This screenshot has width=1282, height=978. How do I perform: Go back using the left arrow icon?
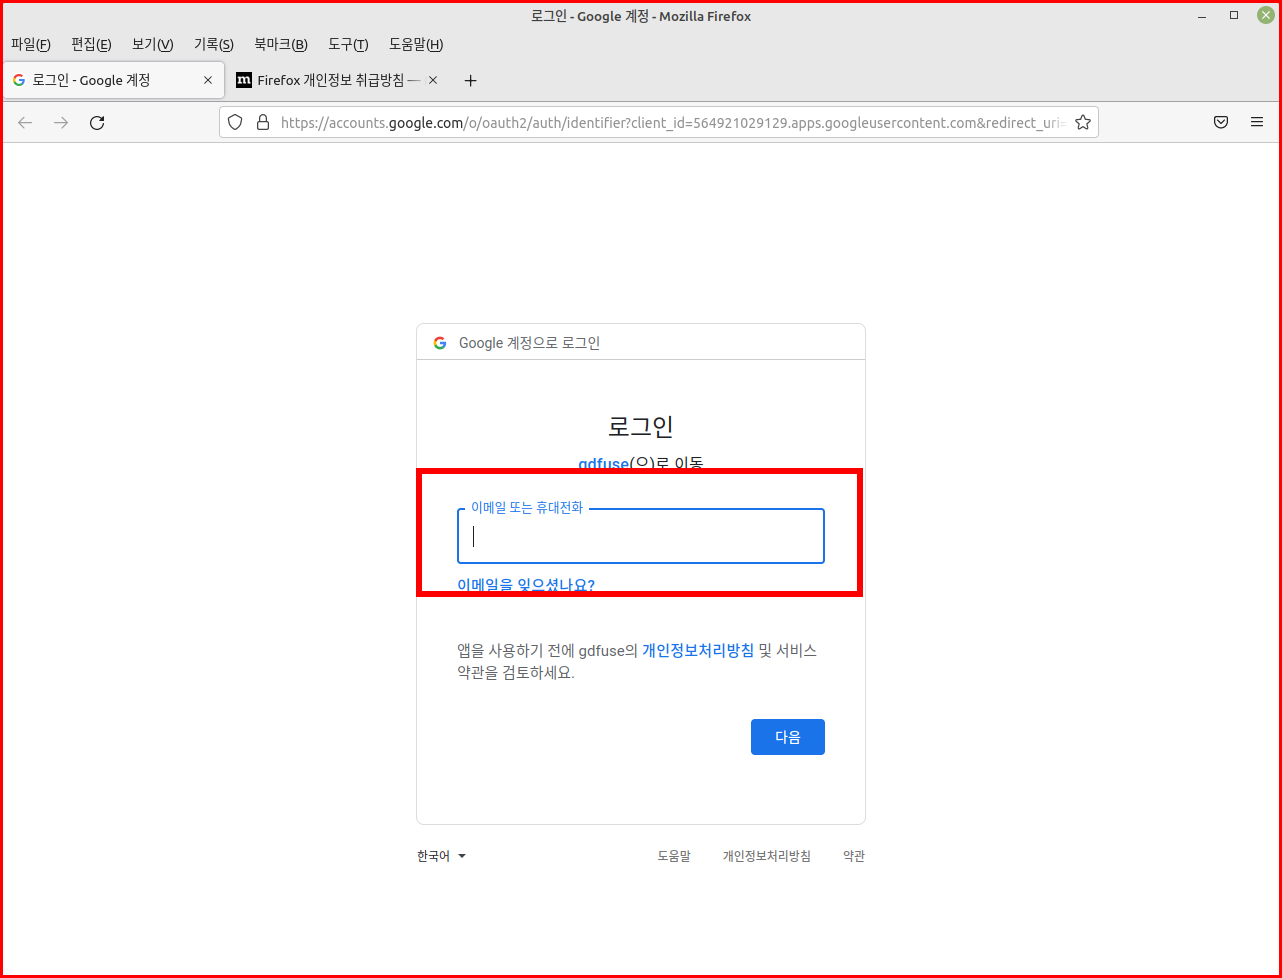[x=25, y=122]
